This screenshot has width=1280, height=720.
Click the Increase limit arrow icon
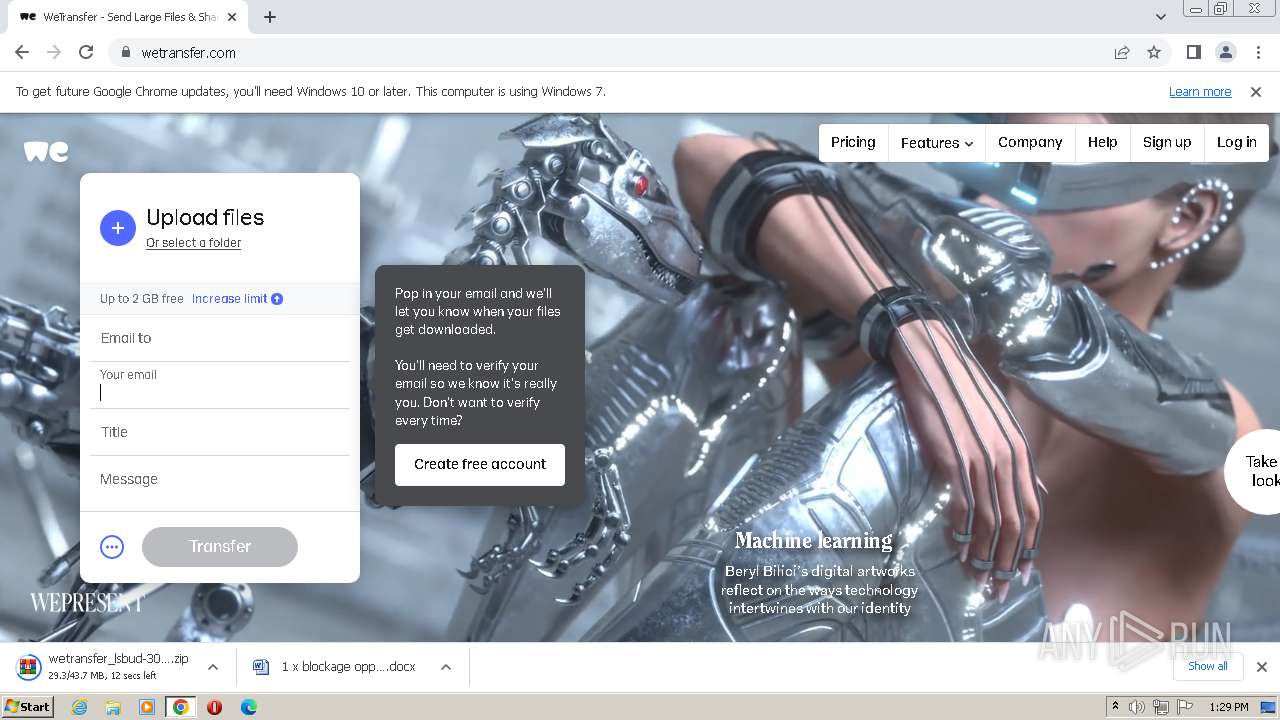[x=277, y=299]
